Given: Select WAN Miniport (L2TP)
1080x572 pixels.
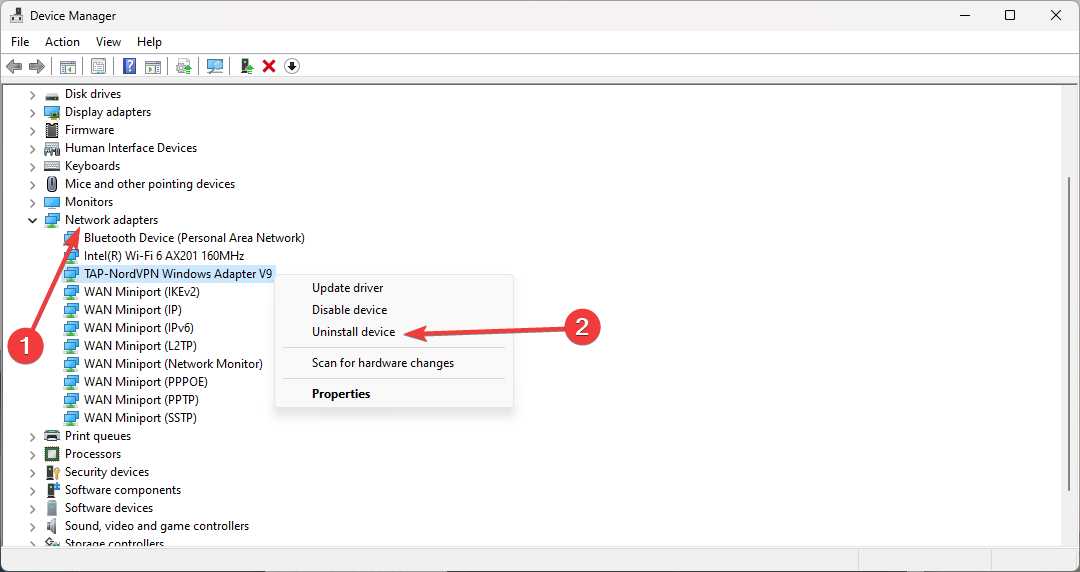Looking at the screenshot, I should (x=140, y=345).
